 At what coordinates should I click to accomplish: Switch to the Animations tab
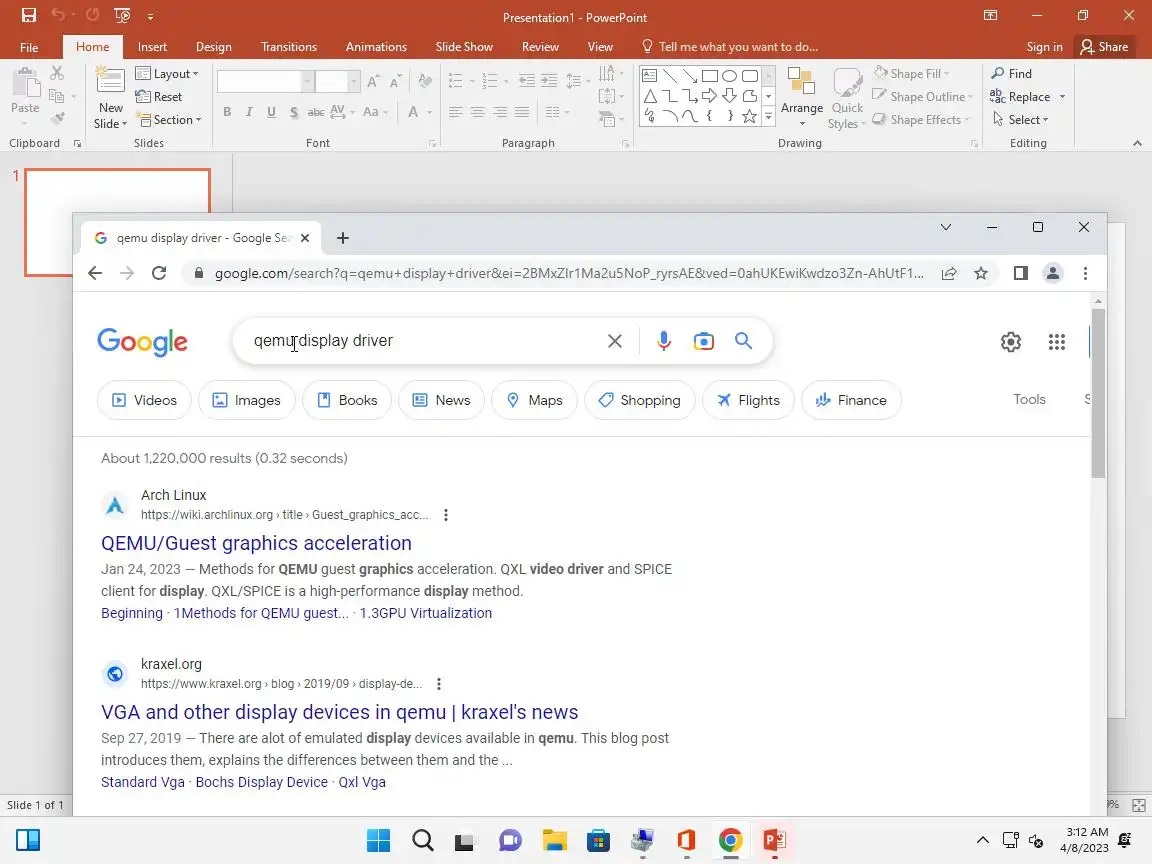pos(376,46)
